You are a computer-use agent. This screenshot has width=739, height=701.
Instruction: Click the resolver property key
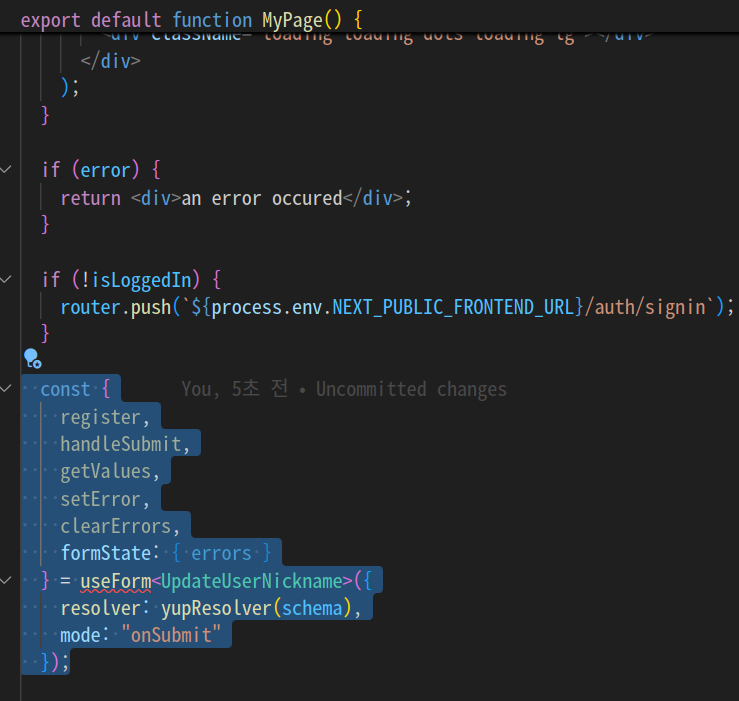[x=100, y=609]
